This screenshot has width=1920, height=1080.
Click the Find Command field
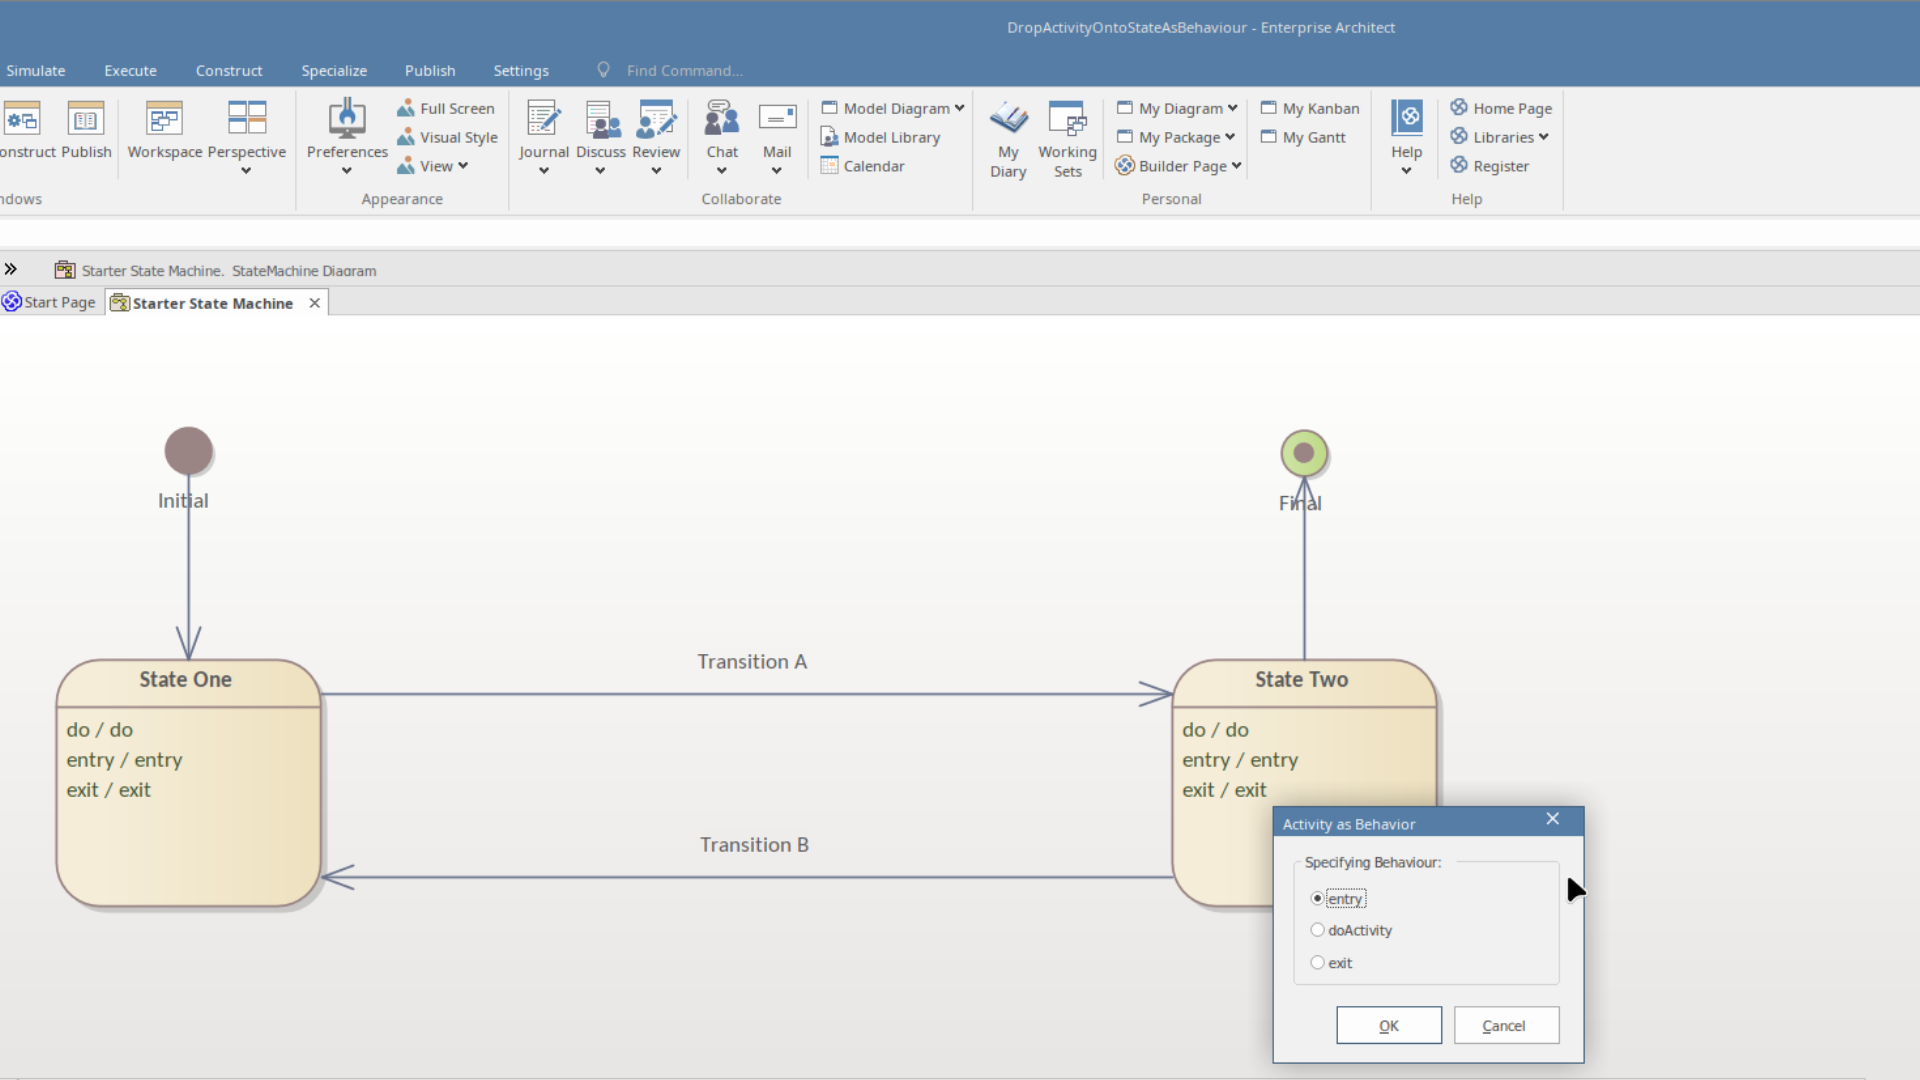[685, 70]
